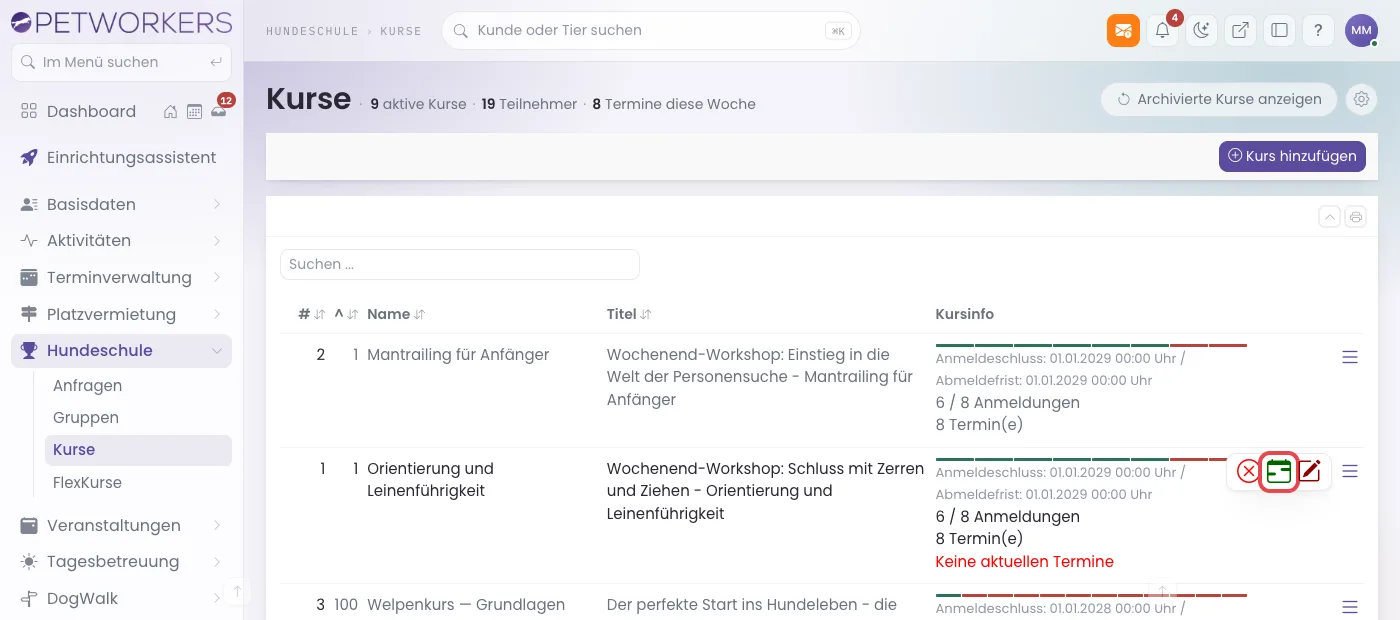Expand the Tagesbetreuung menu
The width and height of the screenshot is (1400, 620).
(x=121, y=561)
